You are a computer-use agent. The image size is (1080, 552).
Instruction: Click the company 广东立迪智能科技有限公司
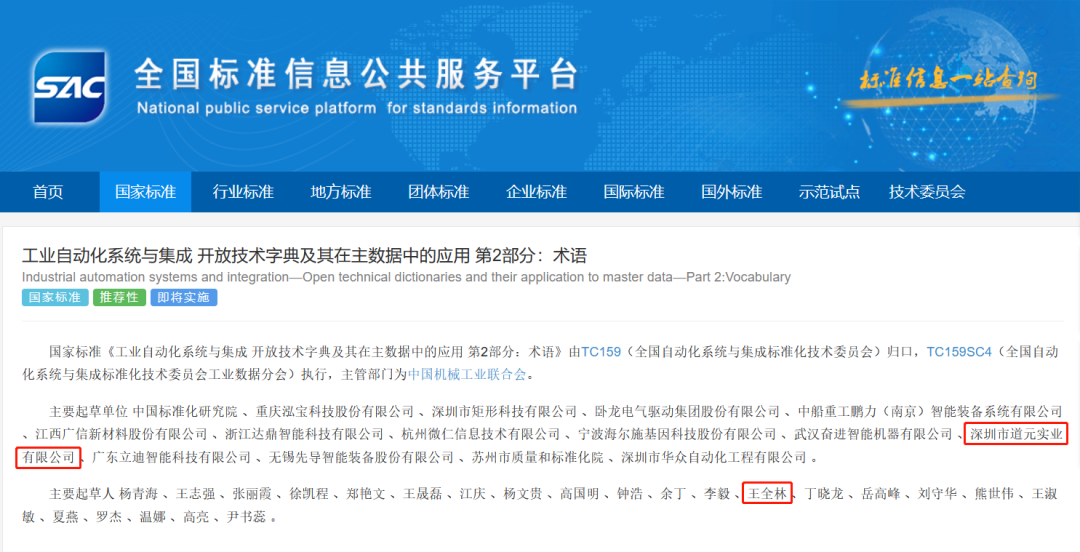point(172,458)
